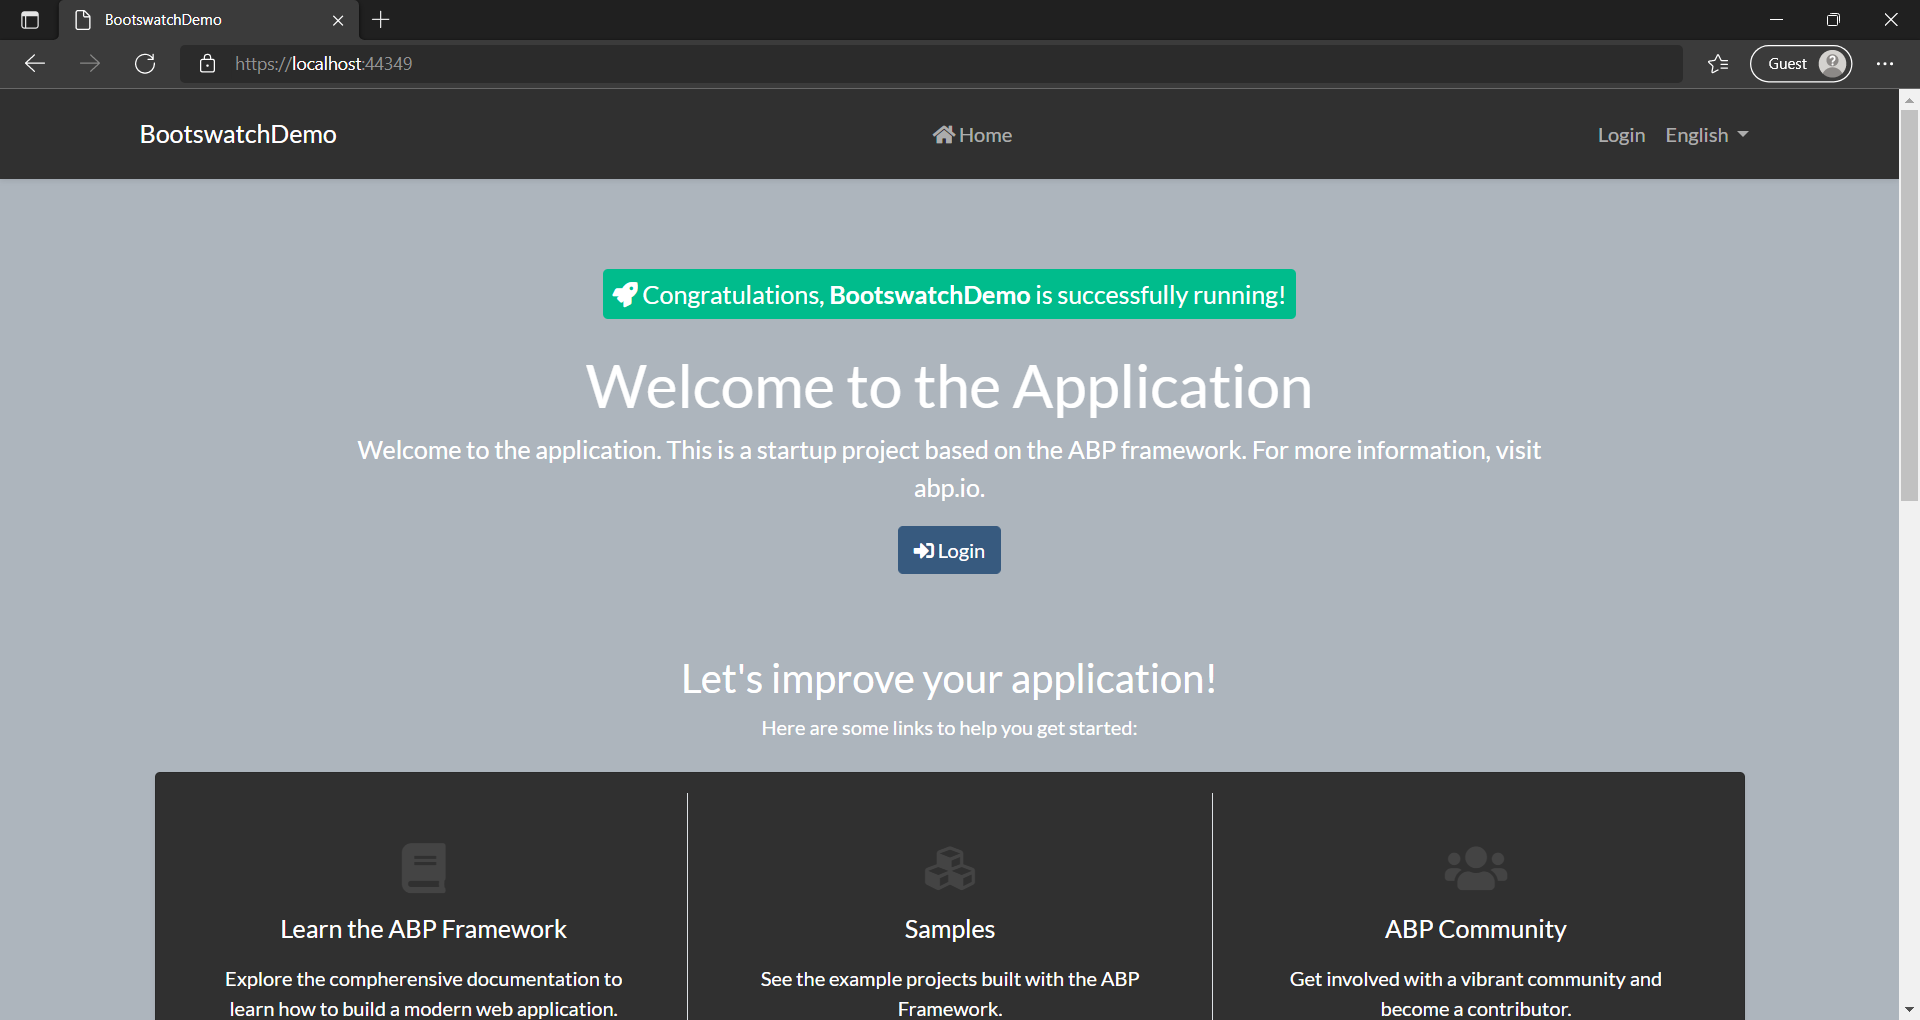
Task: Open the ABP Community heading
Action: click(x=1476, y=929)
